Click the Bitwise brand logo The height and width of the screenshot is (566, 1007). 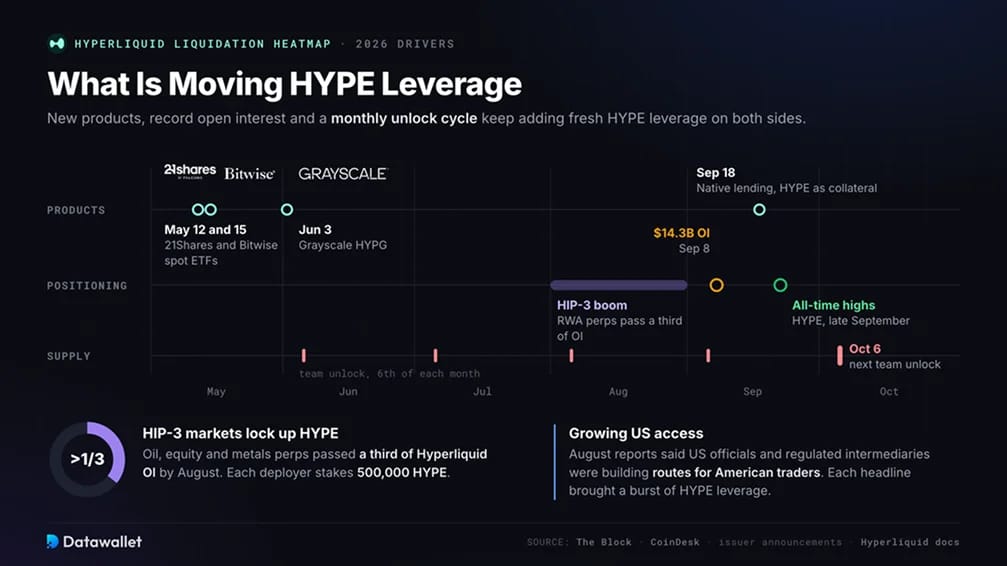pyautogui.click(x=249, y=174)
